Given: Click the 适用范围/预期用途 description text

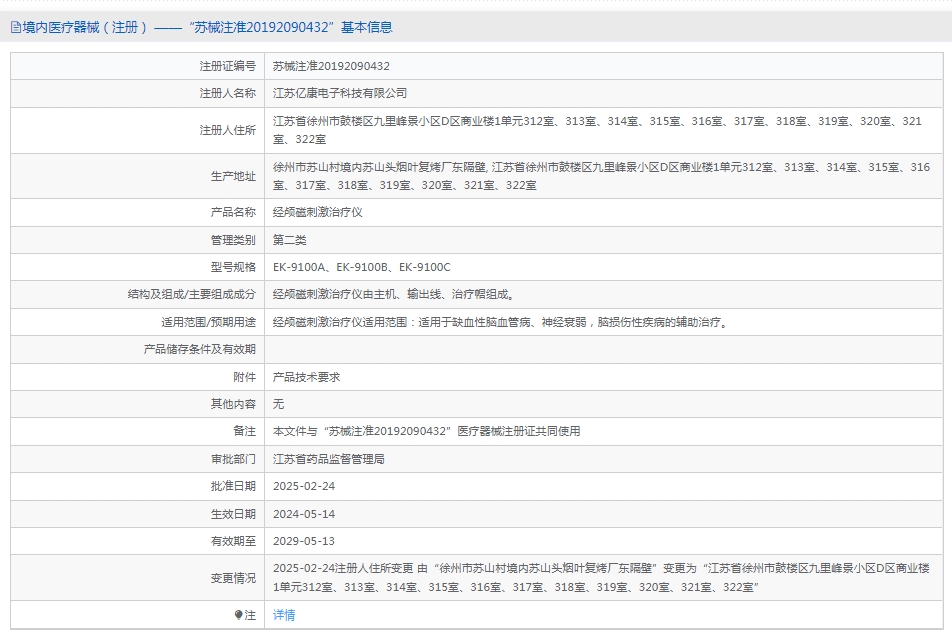Looking at the screenshot, I should (500, 322).
